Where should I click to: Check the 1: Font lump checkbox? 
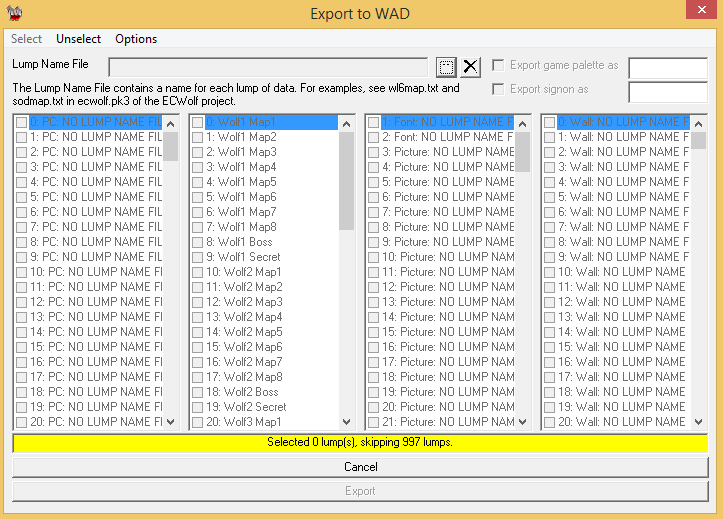pos(373,122)
